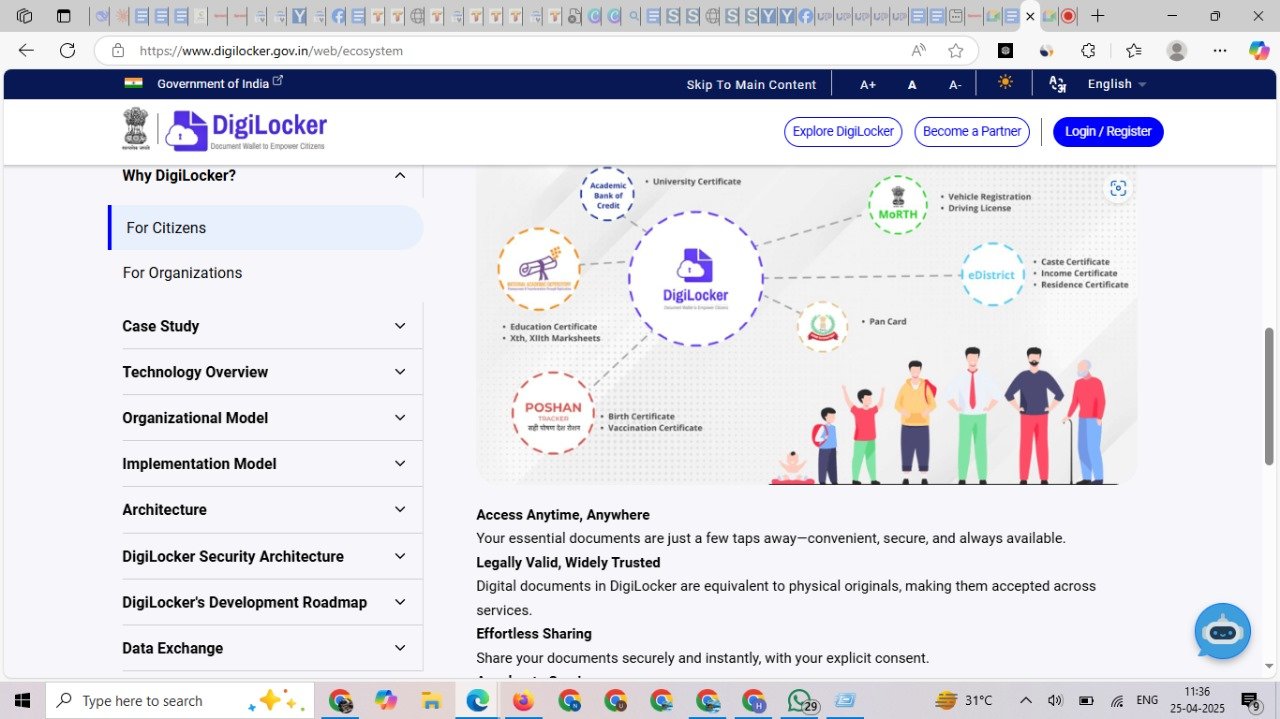Viewport: 1280px width, 719px height.
Task: Open the ENG input language indicator
Action: 1148,700
